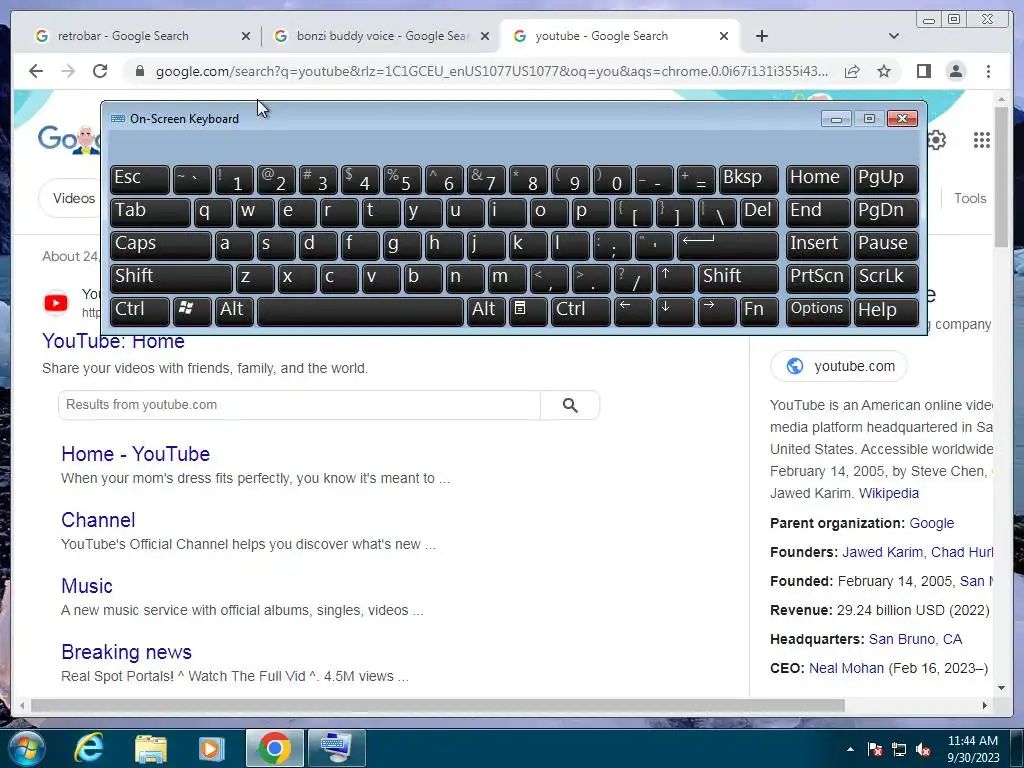This screenshot has width=1024, height=768.
Task: Open the Breaking news sitelink
Action: pyautogui.click(x=126, y=652)
